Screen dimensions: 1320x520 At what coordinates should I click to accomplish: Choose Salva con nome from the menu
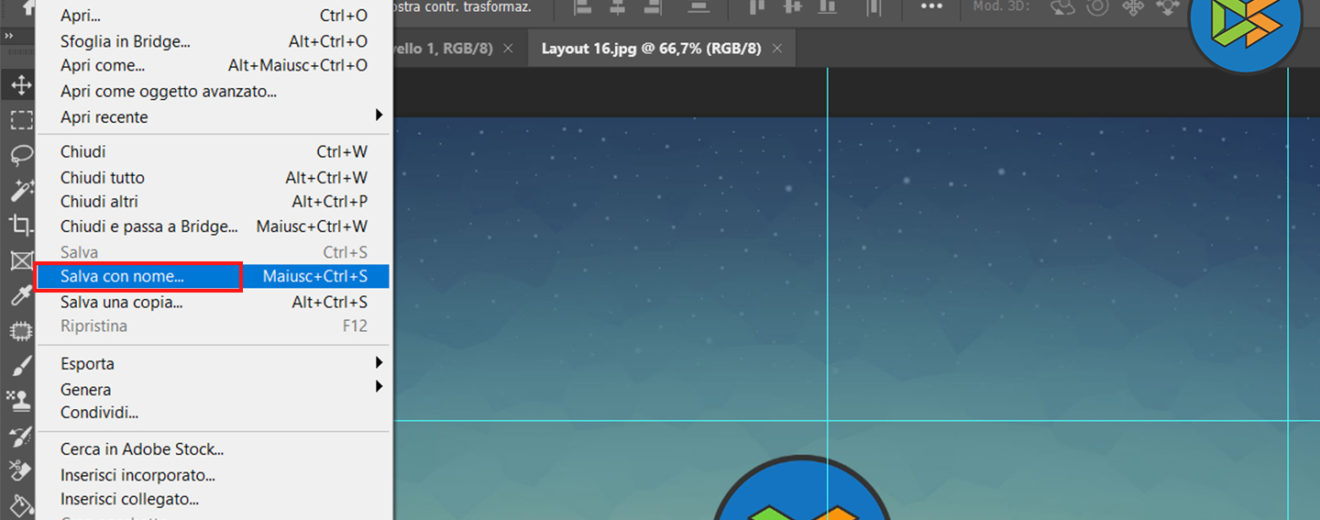(x=122, y=276)
